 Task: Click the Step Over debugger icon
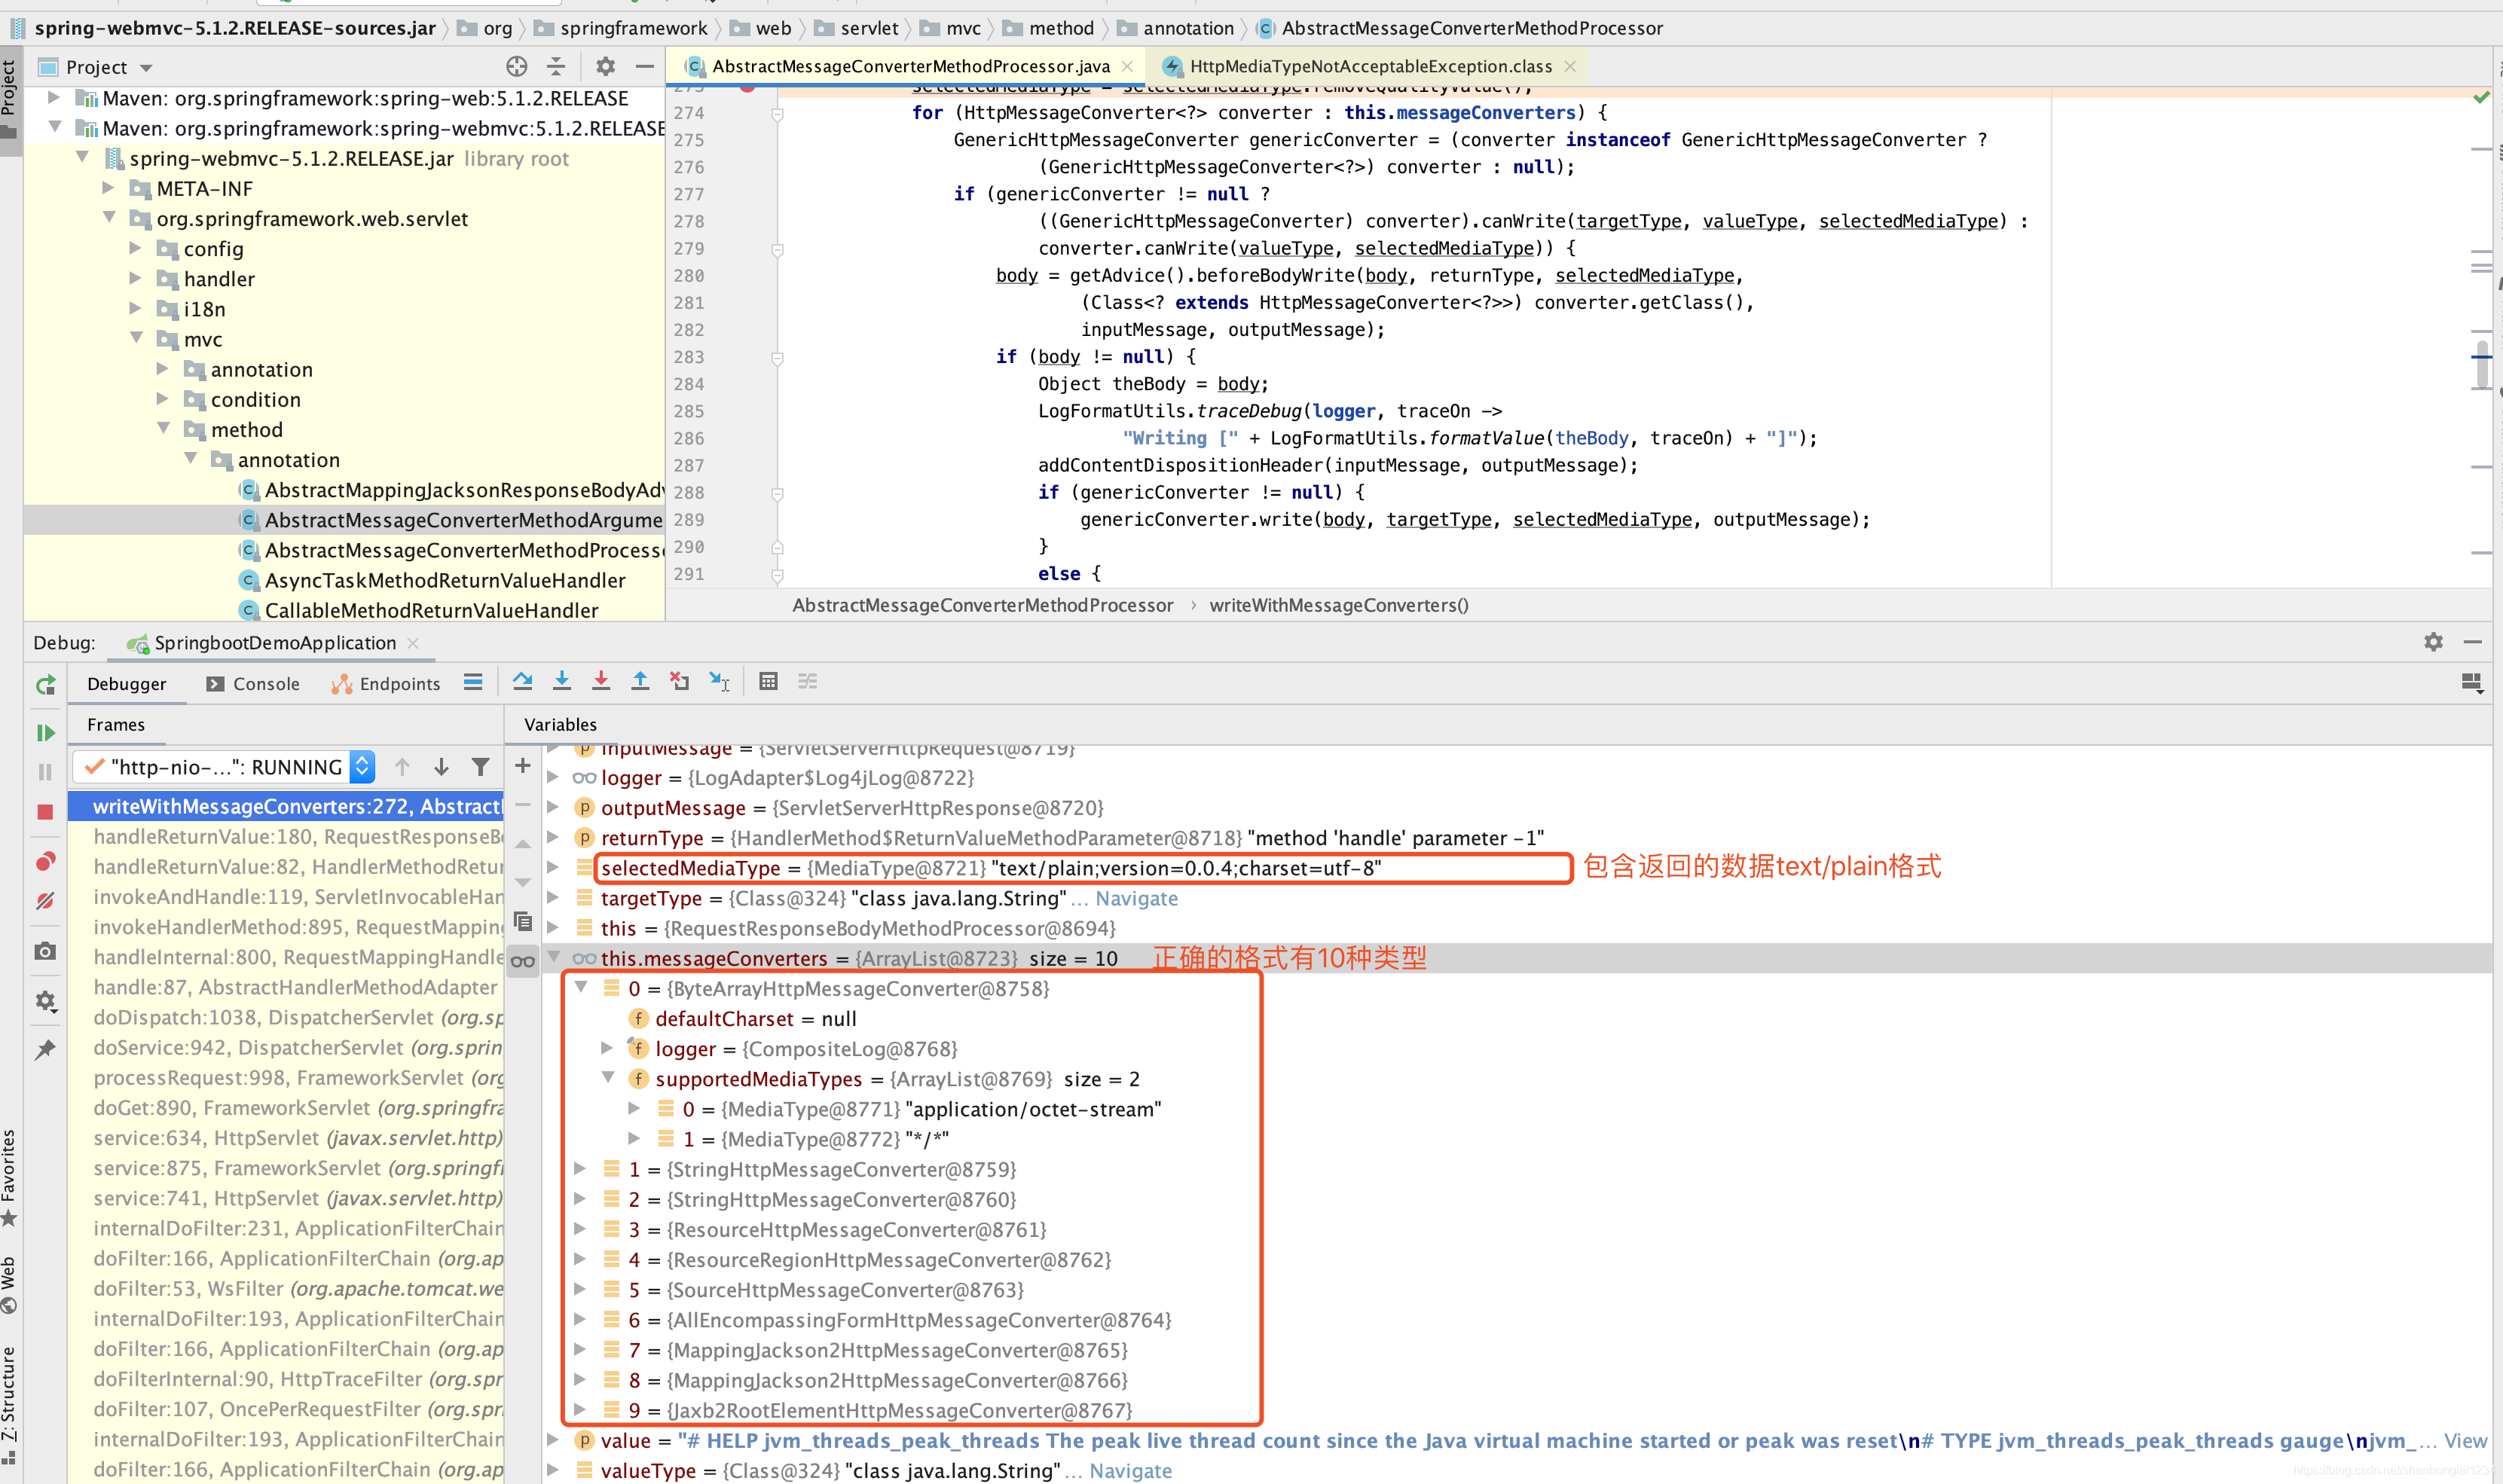pos(522,682)
